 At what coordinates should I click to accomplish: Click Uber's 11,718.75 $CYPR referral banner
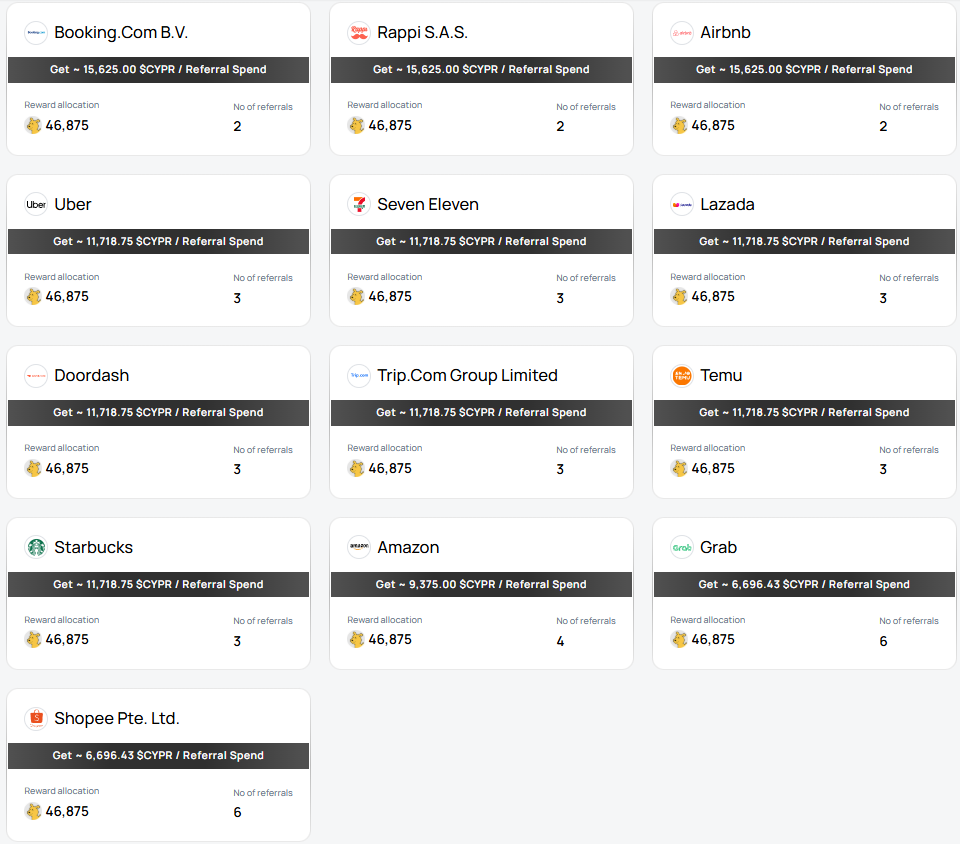(x=159, y=241)
